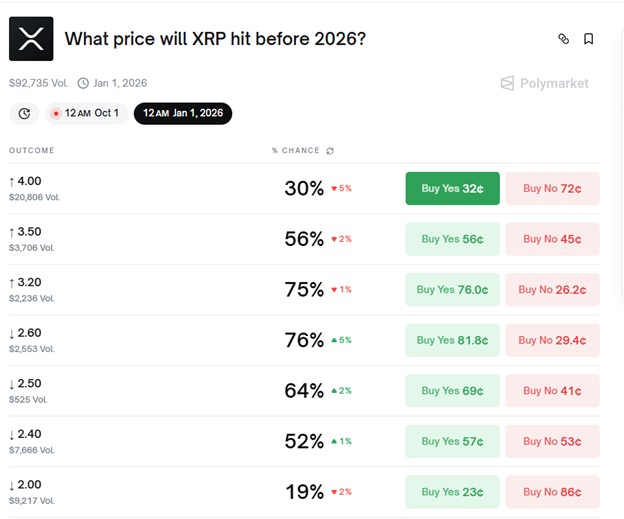Screen dimensions: 624x519
Task: Click Buy No 29.4¢ for ↓ 2.60
Action: point(552,340)
